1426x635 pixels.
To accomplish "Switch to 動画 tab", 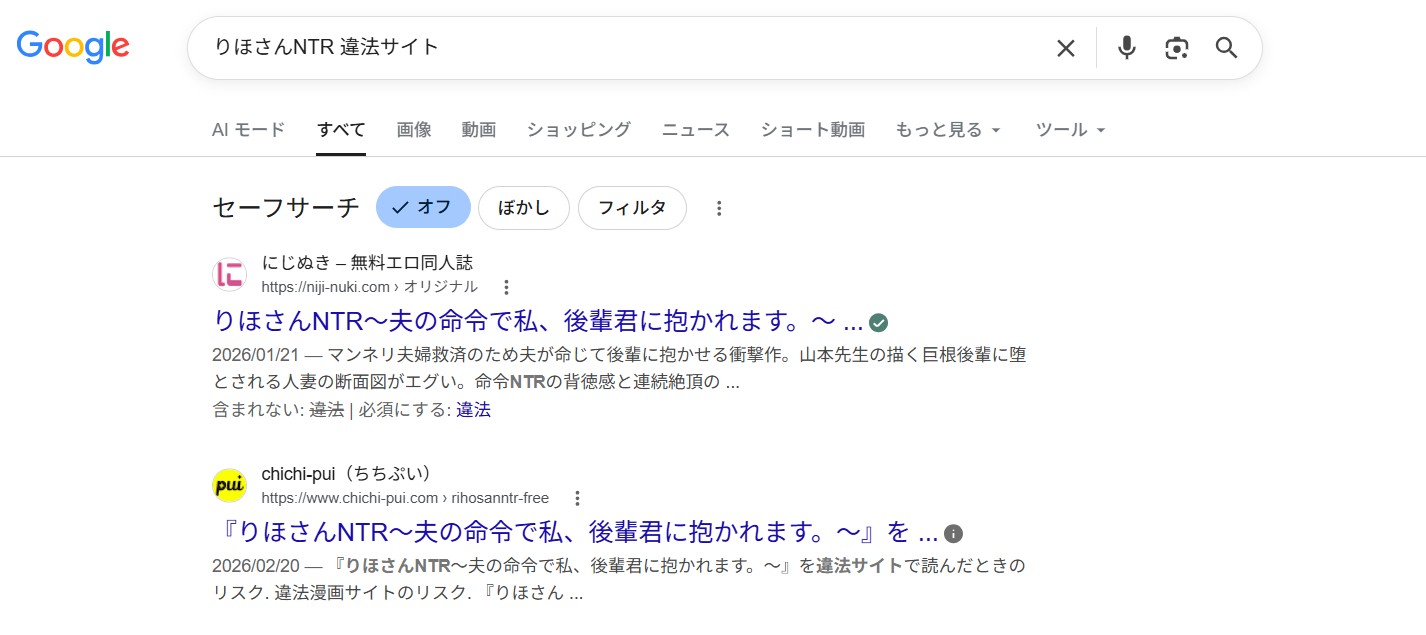I will pos(479,130).
